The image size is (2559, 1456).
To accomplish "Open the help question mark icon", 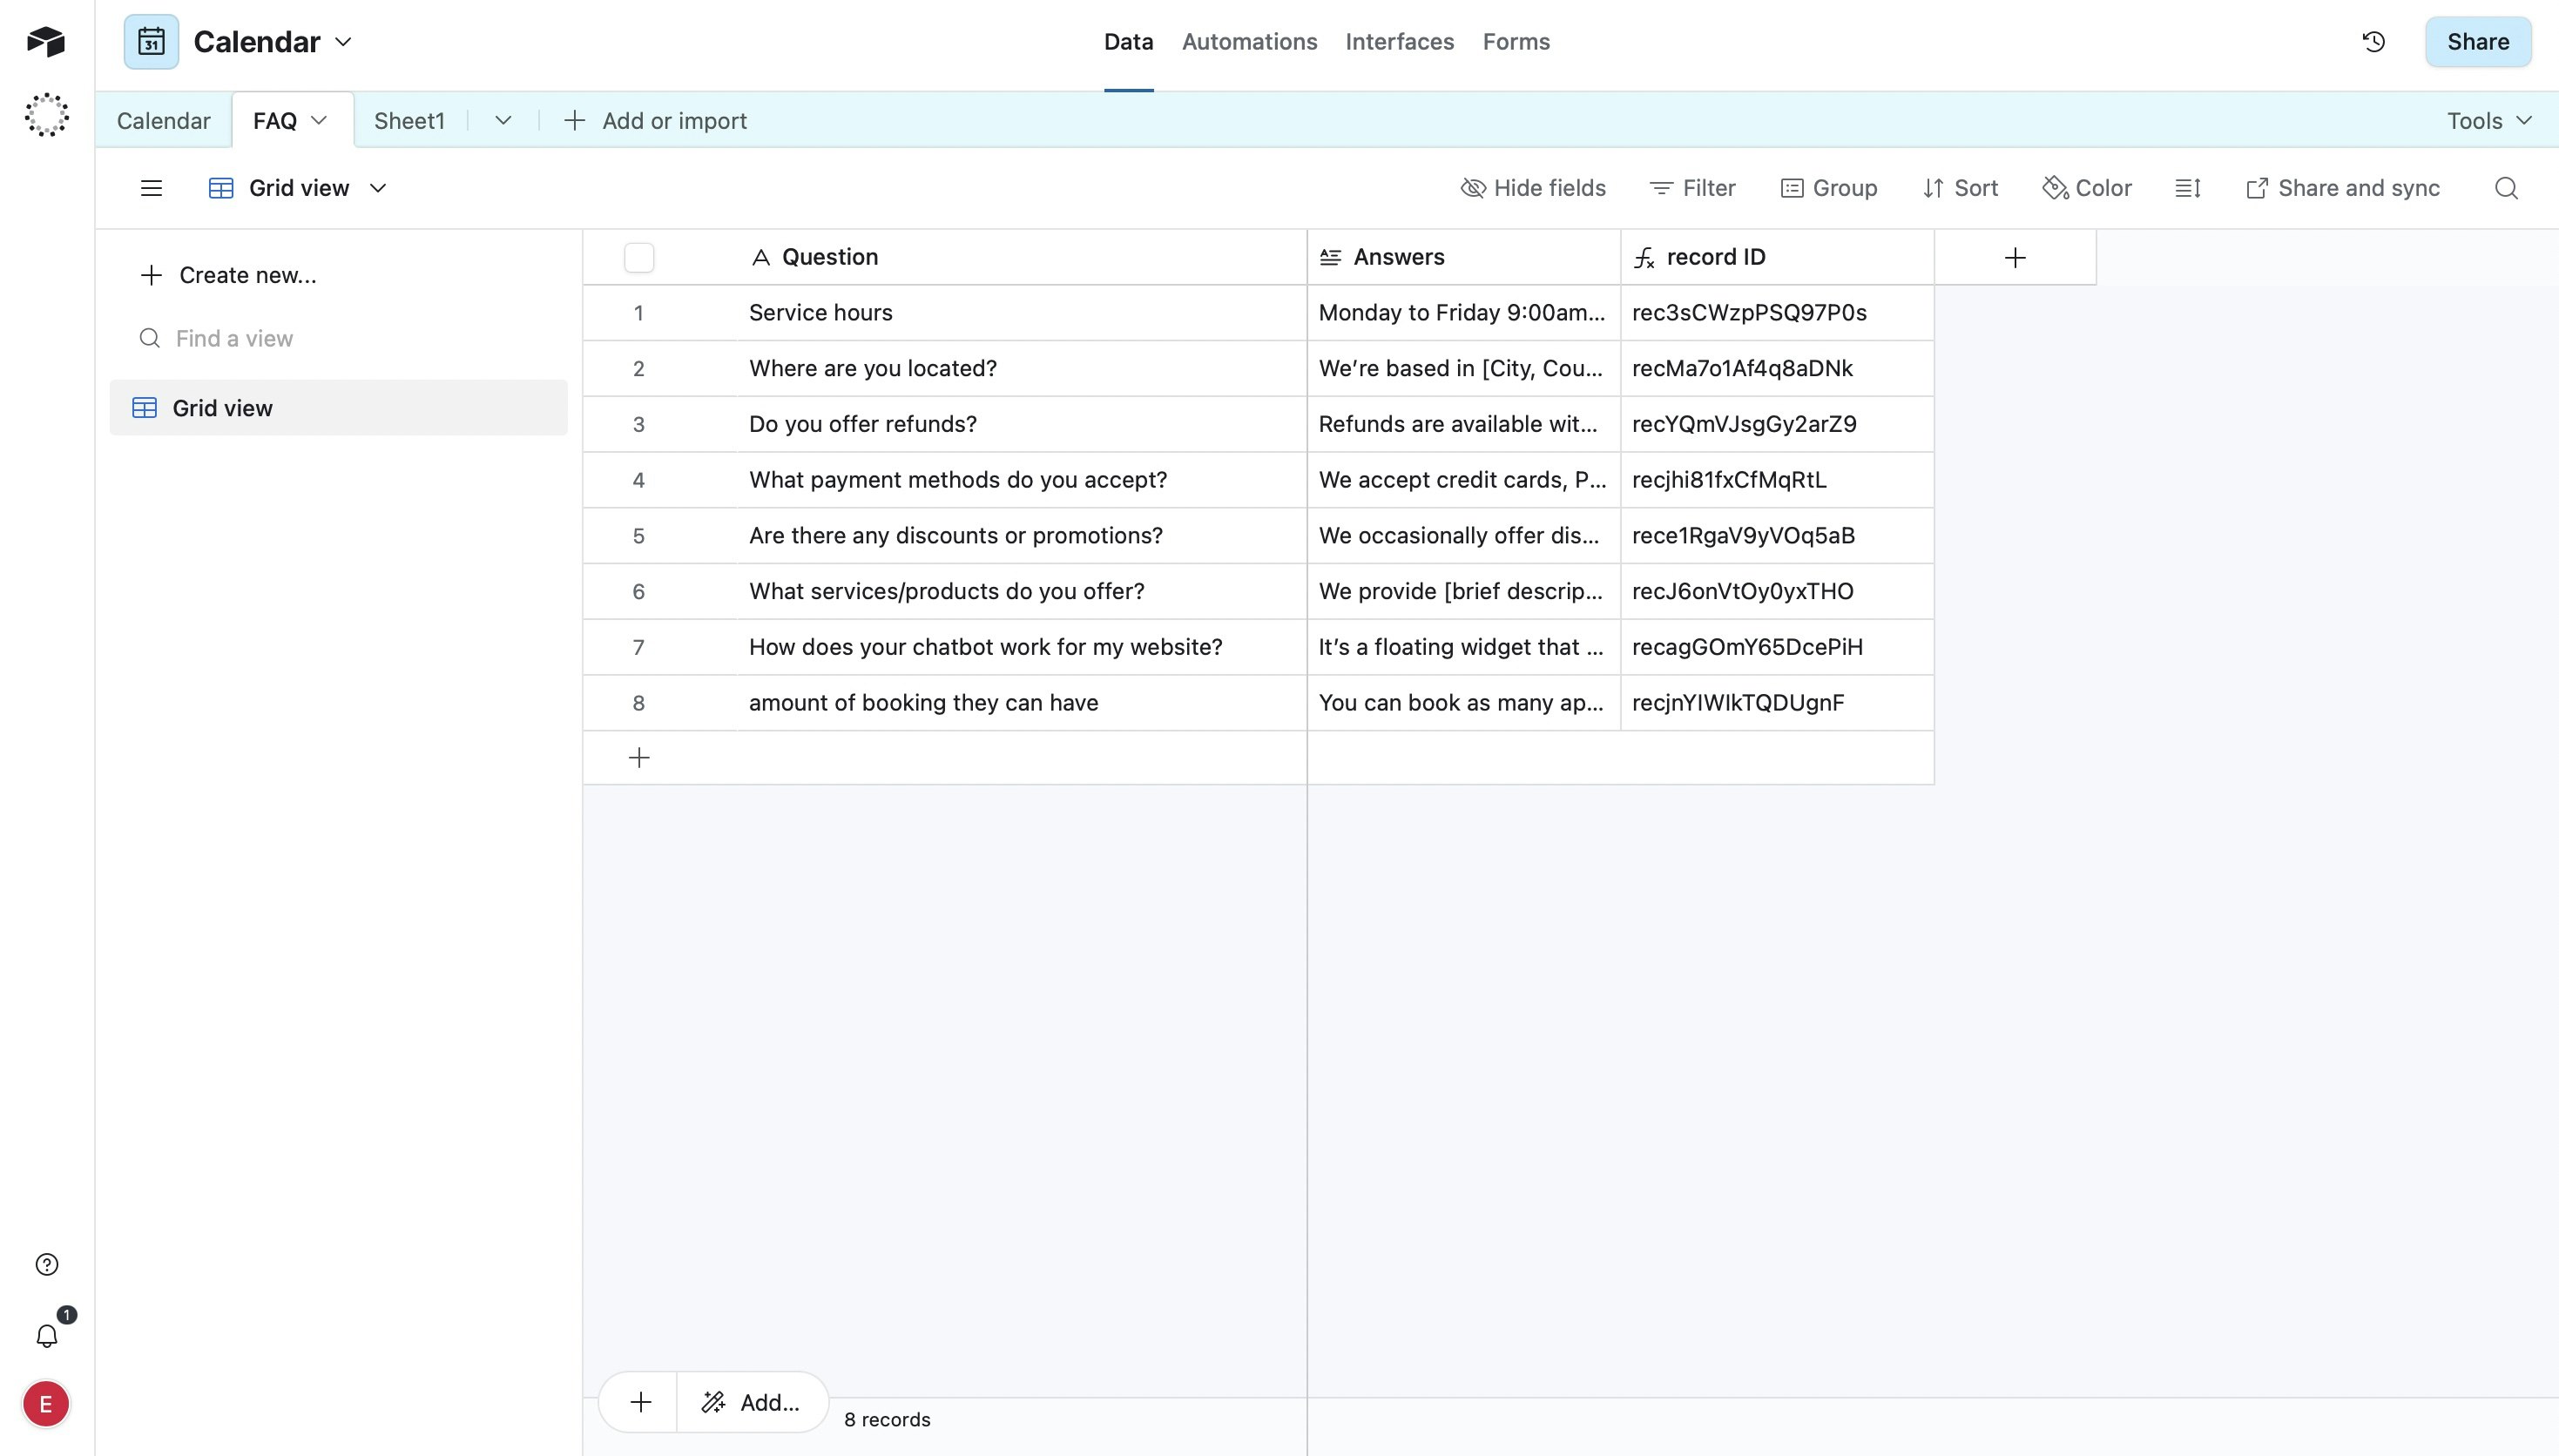I will point(46,1264).
